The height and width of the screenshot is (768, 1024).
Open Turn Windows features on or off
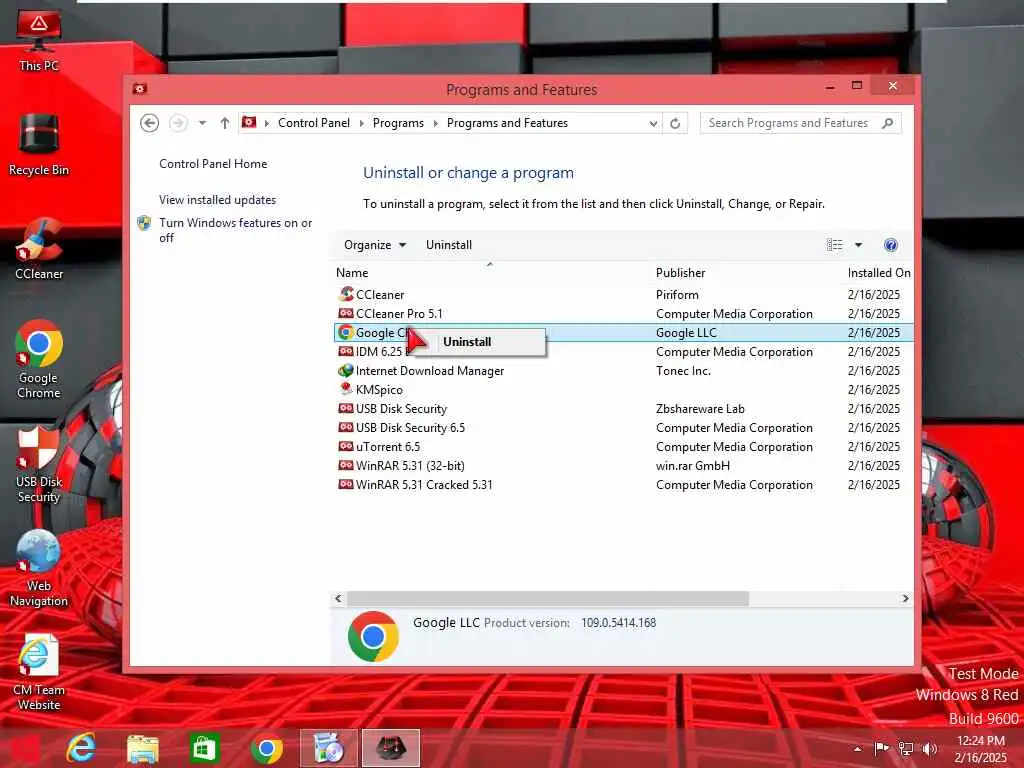[235, 230]
